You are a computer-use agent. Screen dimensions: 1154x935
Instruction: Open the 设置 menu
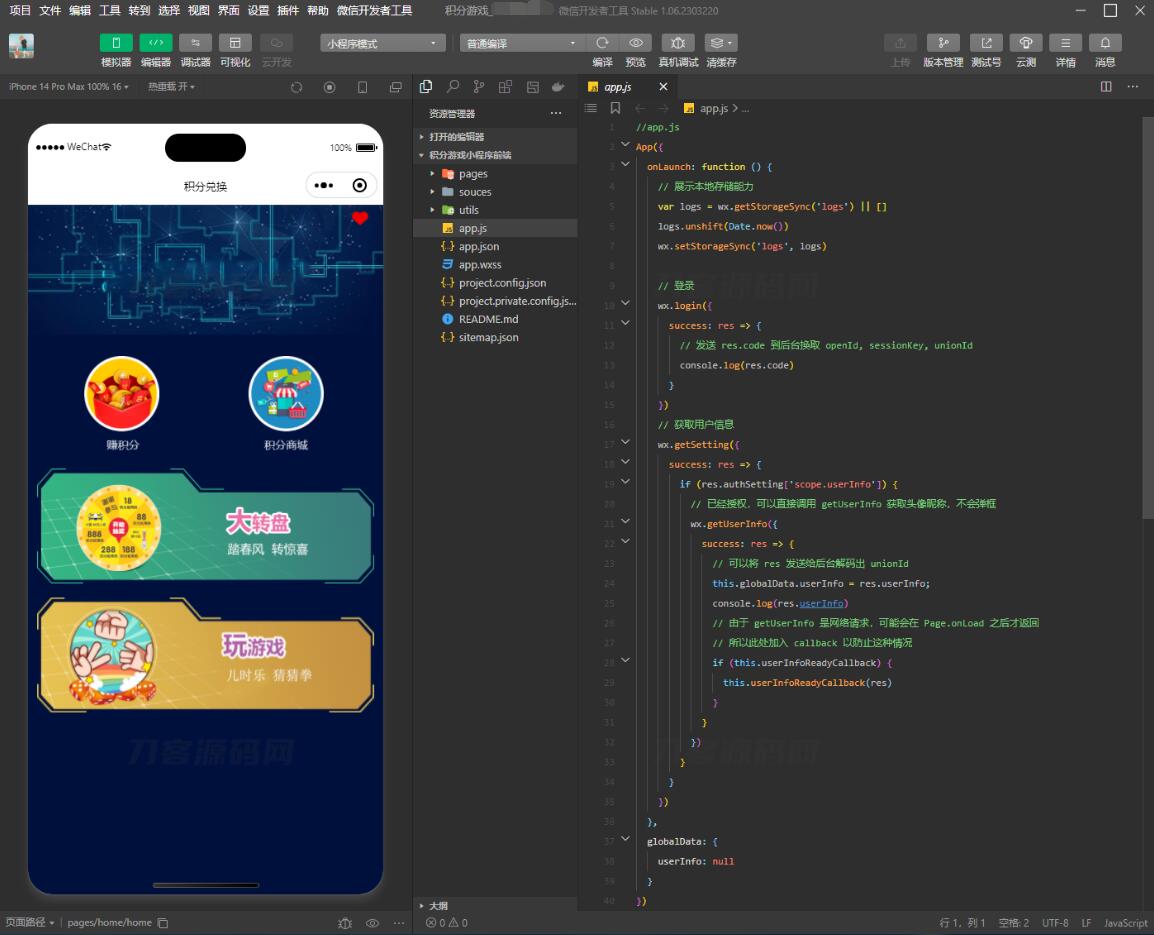[x=258, y=10]
